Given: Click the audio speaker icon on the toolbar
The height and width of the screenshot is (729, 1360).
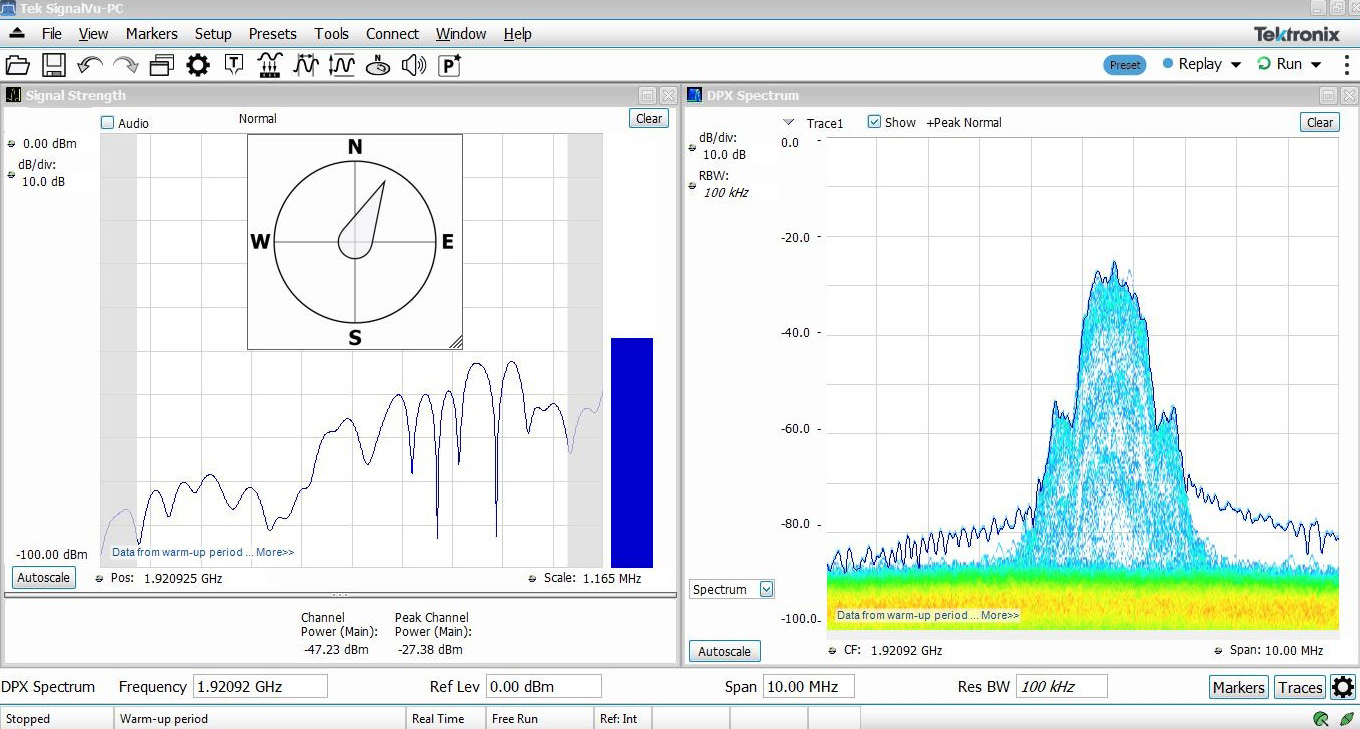Looking at the screenshot, I should (x=414, y=64).
